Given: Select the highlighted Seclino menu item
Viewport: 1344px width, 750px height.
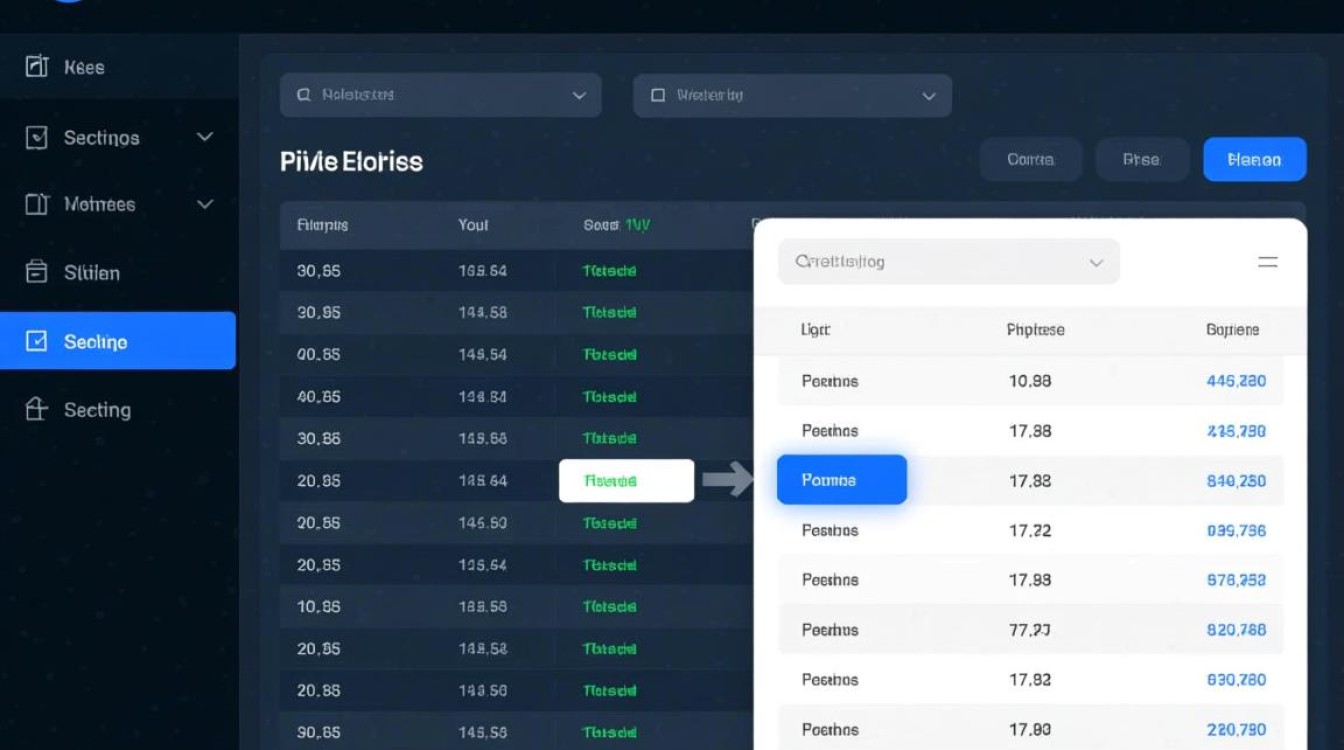Looking at the screenshot, I should tap(118, 341).
